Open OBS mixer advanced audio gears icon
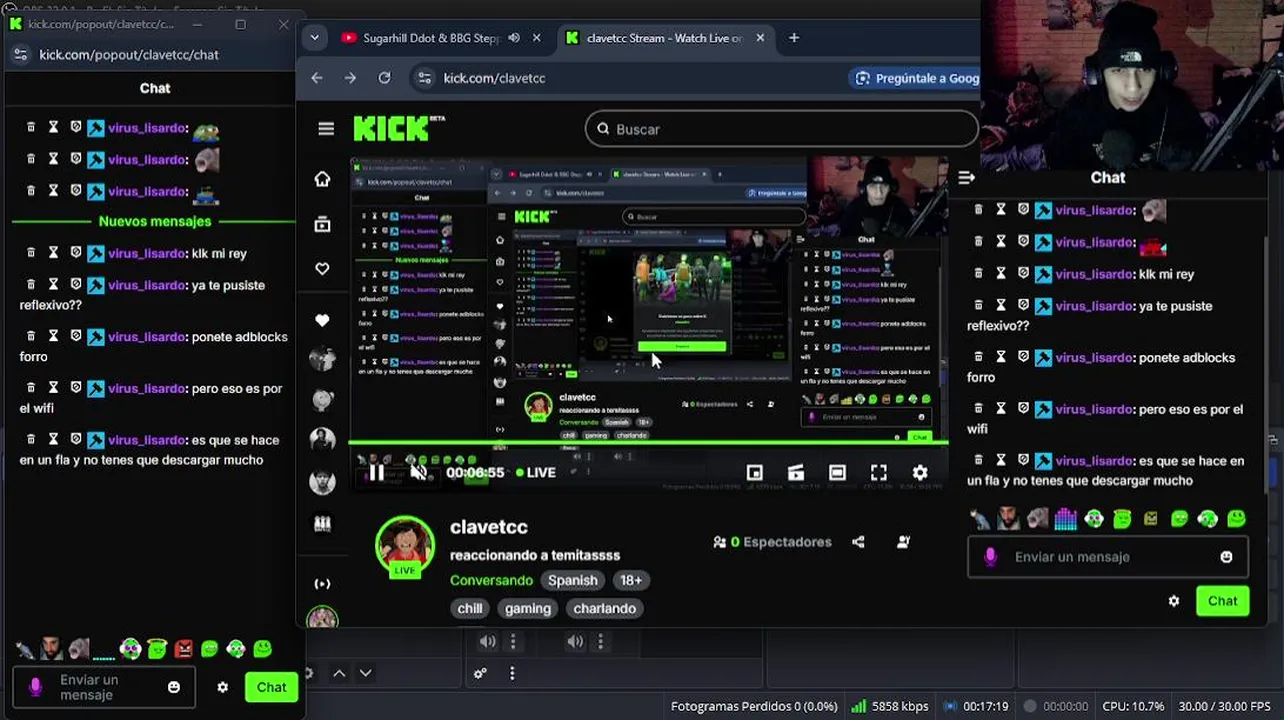This screenshot has width=1284, height=720. click(480, 673)
